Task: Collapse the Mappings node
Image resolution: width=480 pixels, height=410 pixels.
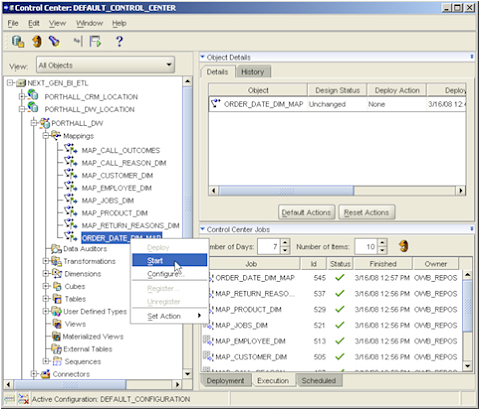Action: (x=46, y=136)
